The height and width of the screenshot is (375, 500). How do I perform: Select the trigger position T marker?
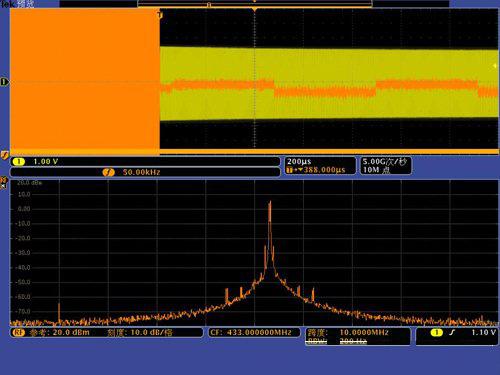160,15
